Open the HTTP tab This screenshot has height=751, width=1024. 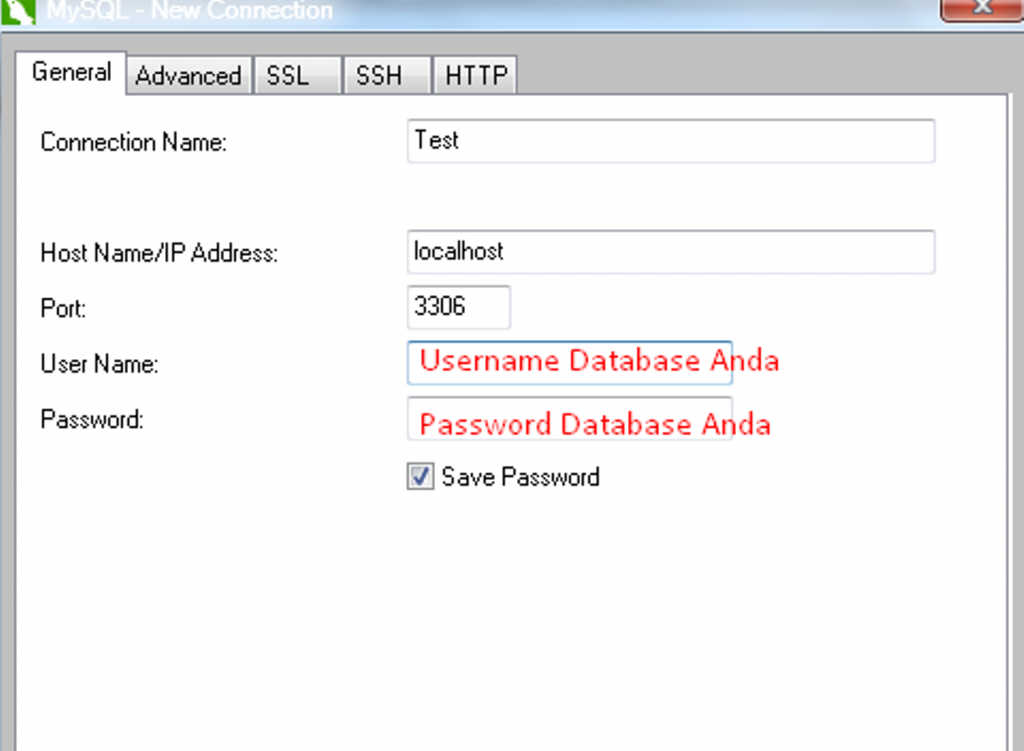(x=474, y=74)
